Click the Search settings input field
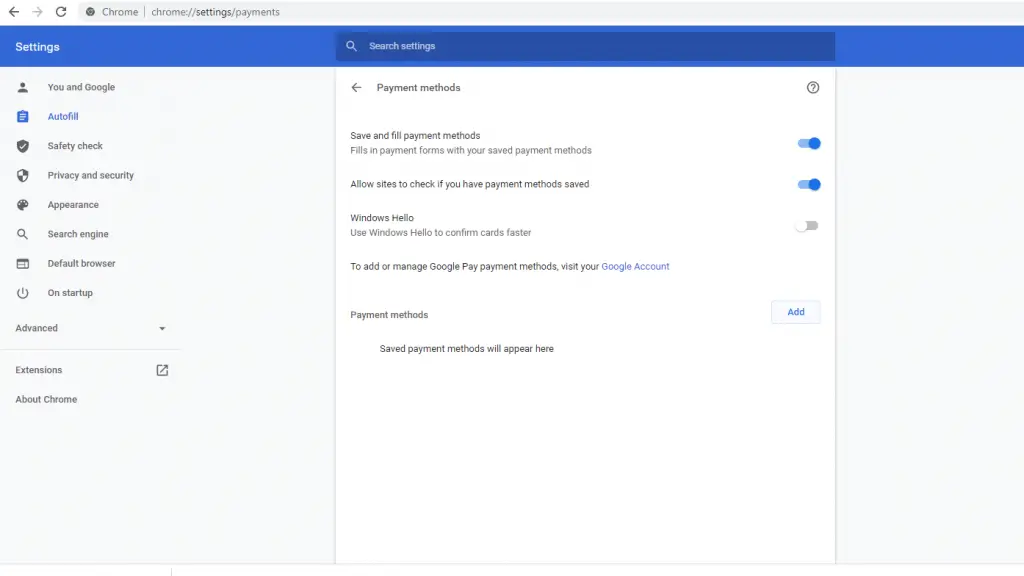The height and width of the screenshot is (576, 1024). 585,46
